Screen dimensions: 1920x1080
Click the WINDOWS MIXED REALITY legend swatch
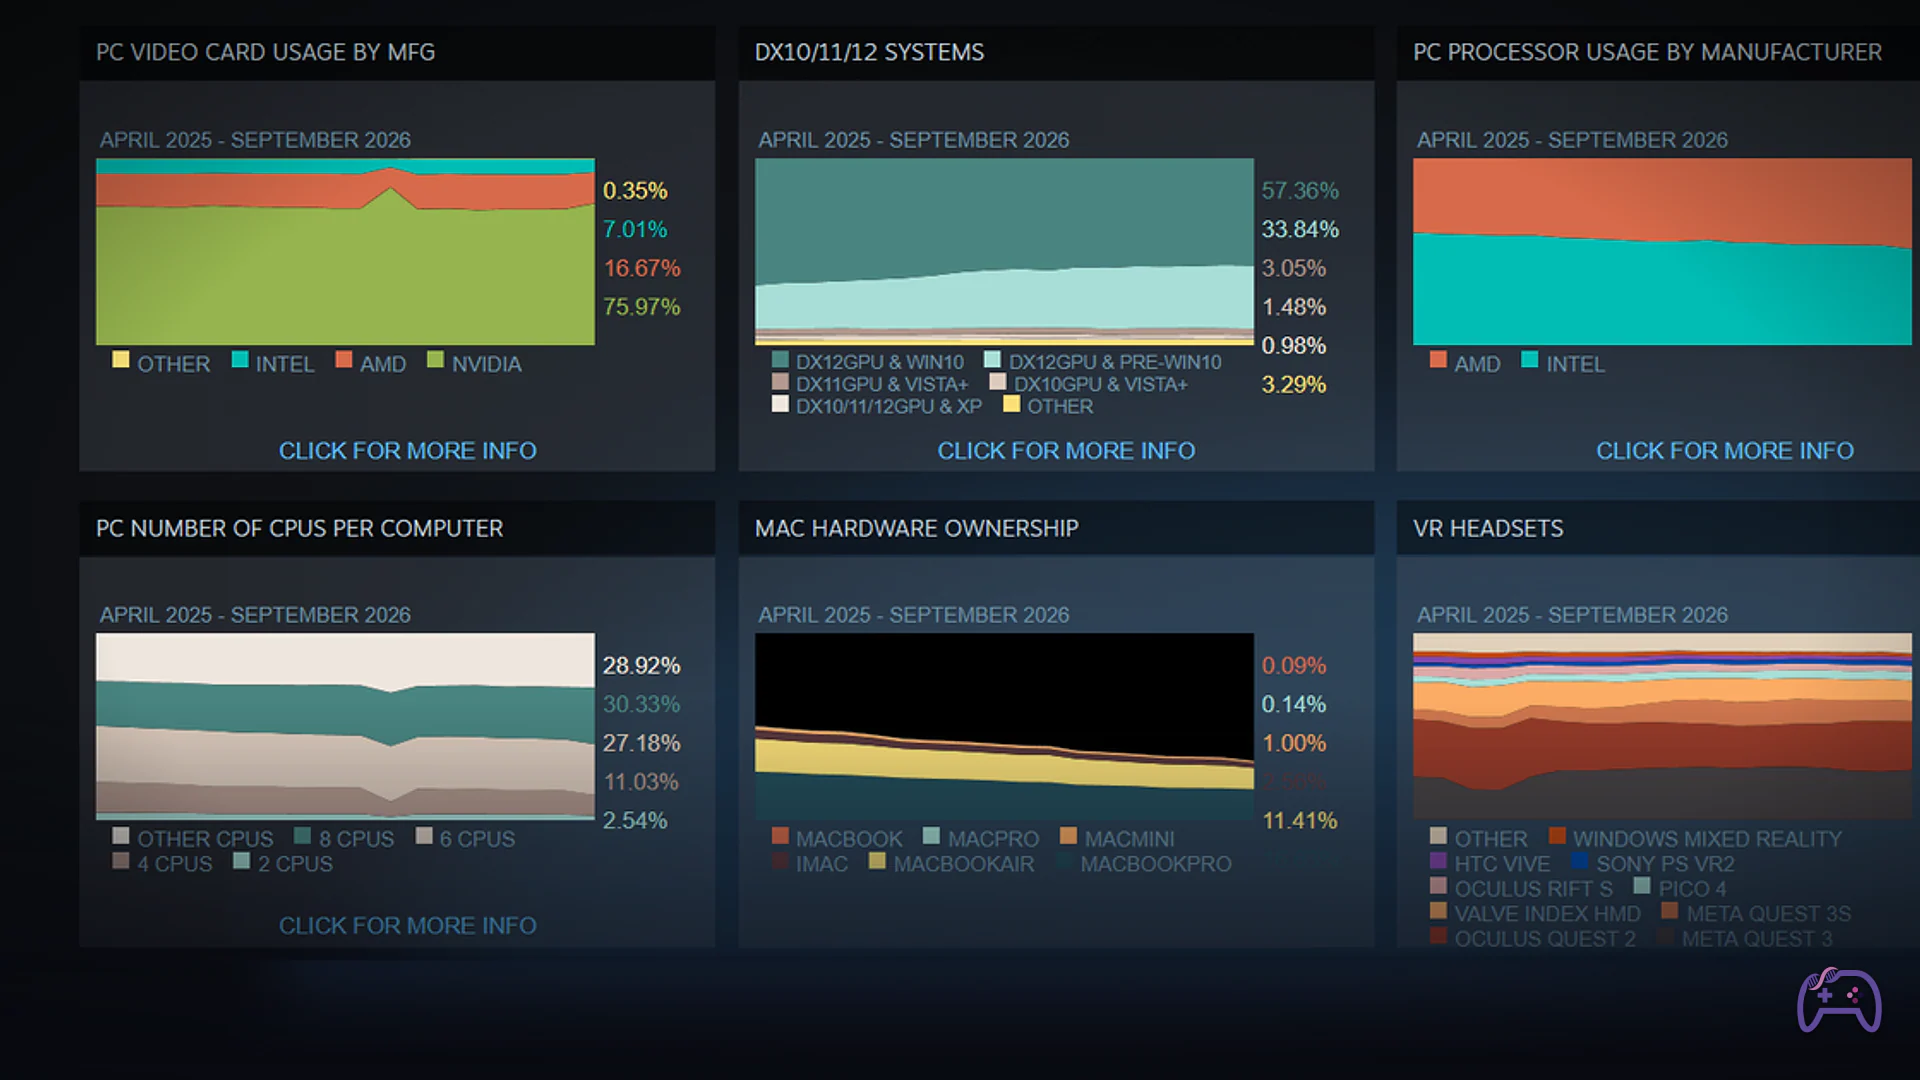coord(1557,836)
